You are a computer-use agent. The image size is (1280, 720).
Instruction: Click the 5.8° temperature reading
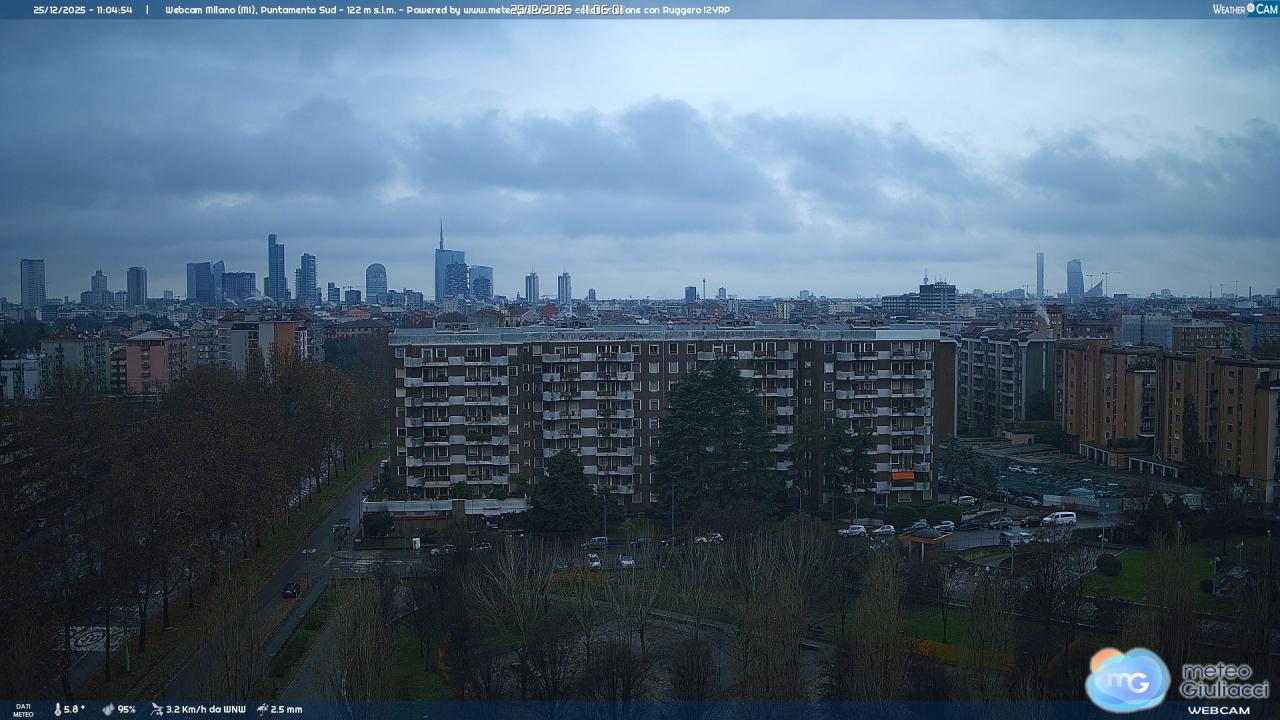pyautogui.click(x=75, y=709)
